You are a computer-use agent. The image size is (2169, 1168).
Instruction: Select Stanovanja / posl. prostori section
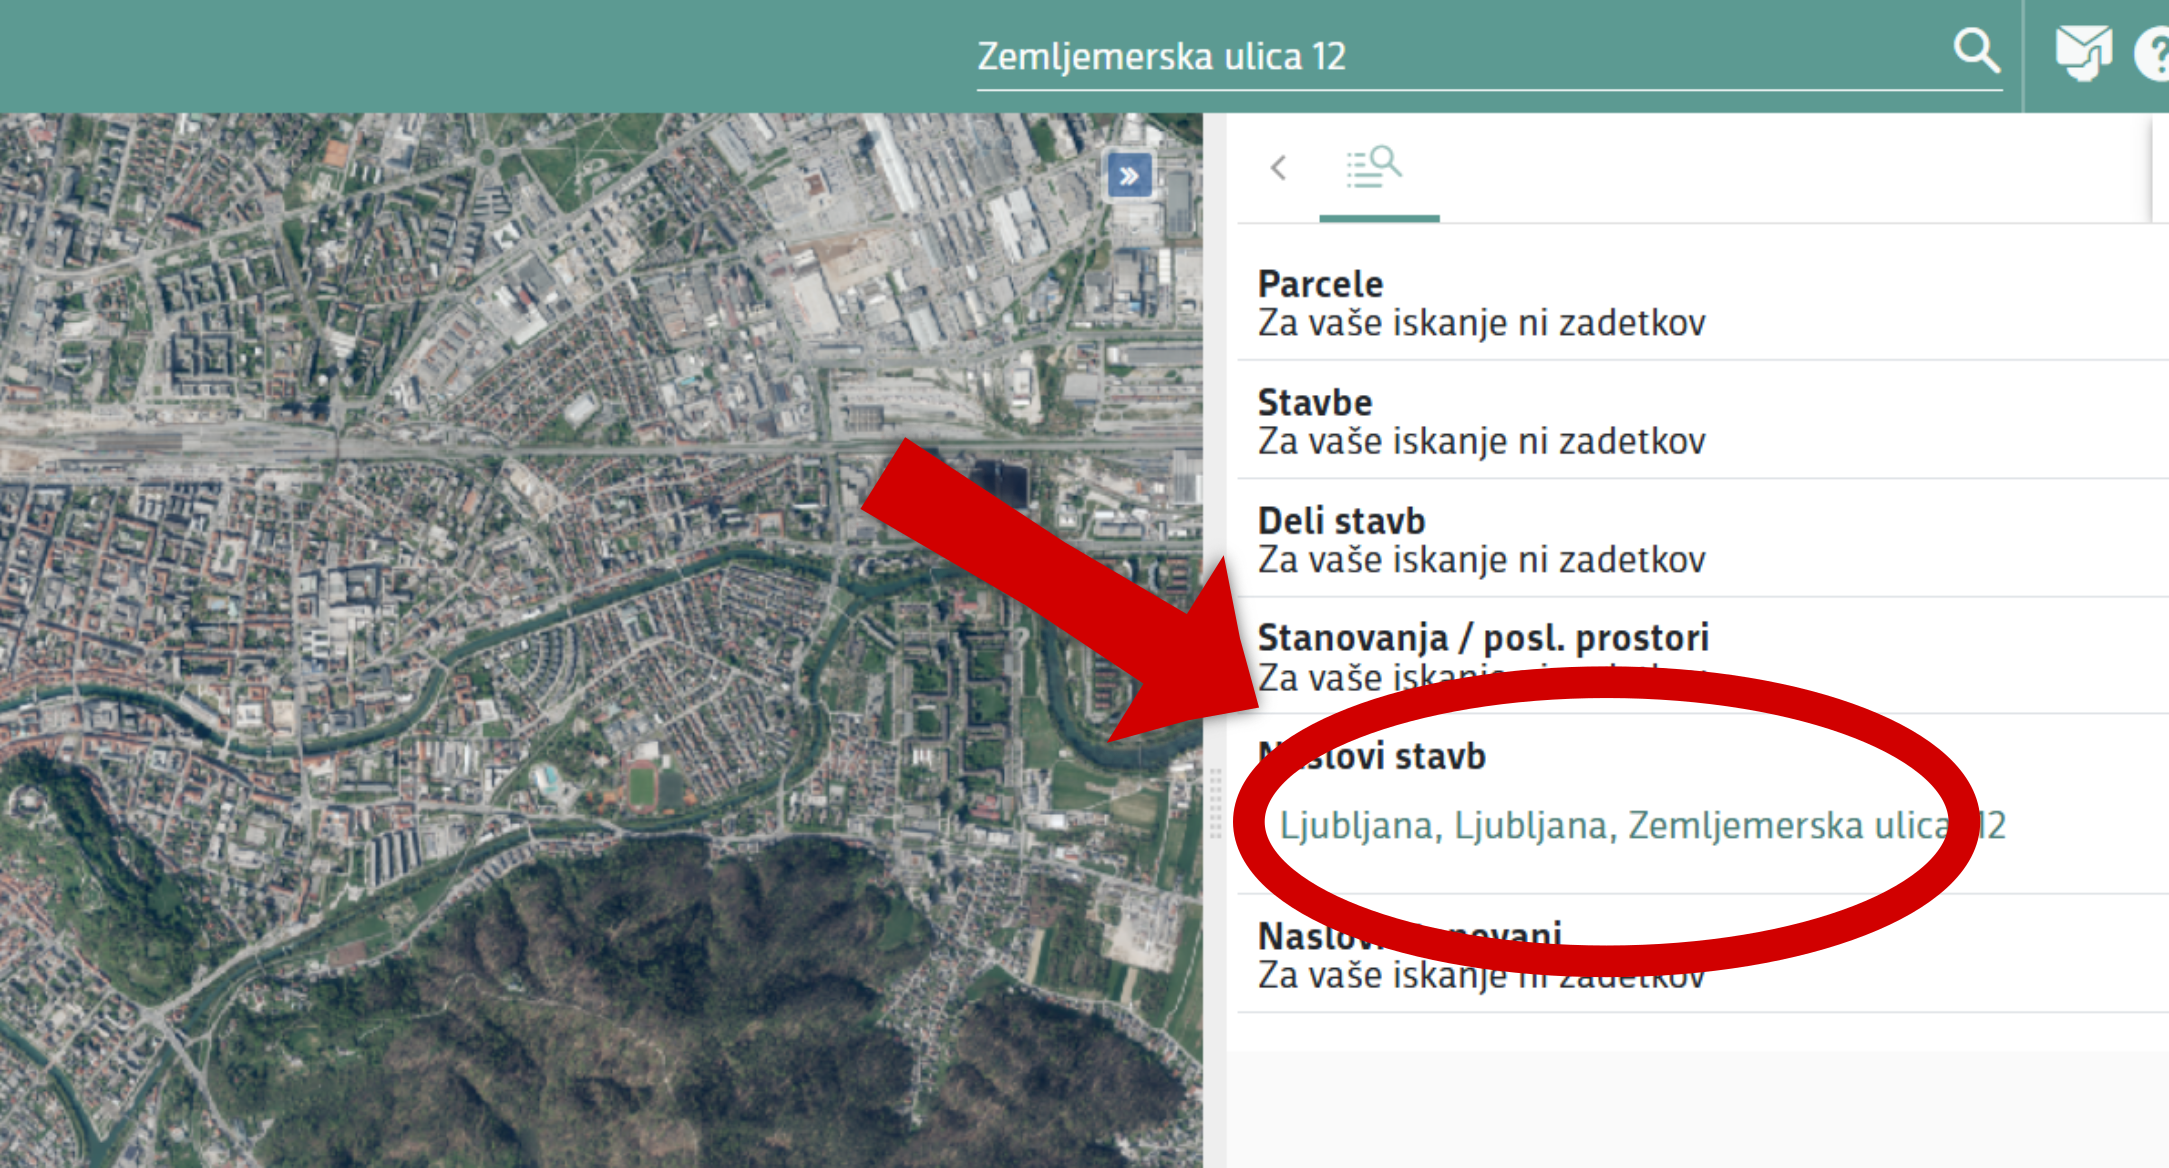(x=1482, y=638)
